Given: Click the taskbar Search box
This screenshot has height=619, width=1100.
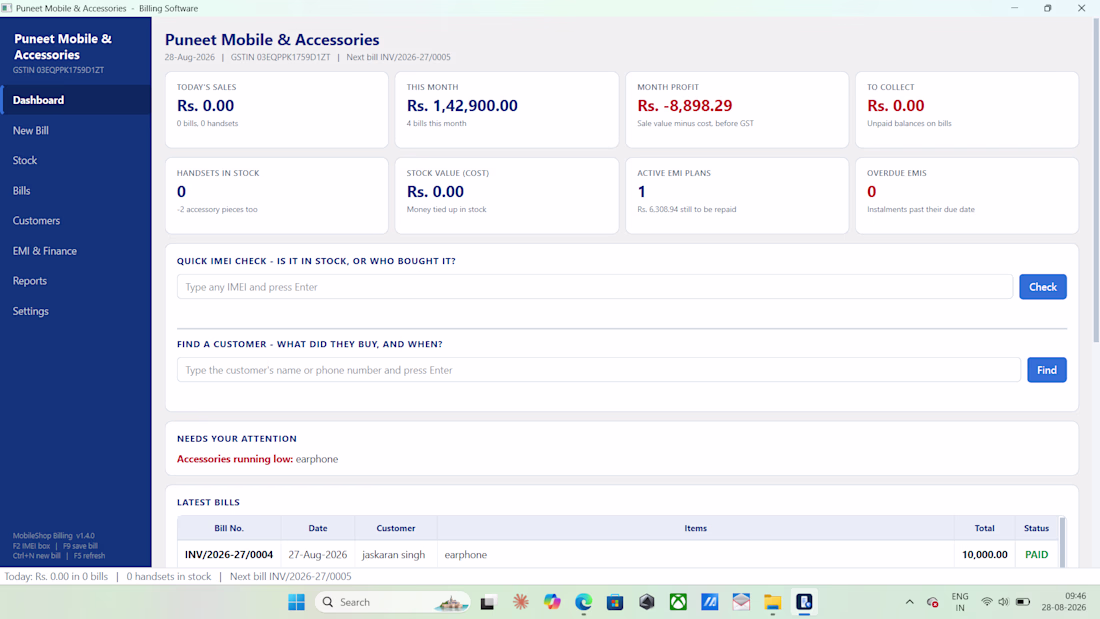Looking at the screenshot, I should pos(393,602).
